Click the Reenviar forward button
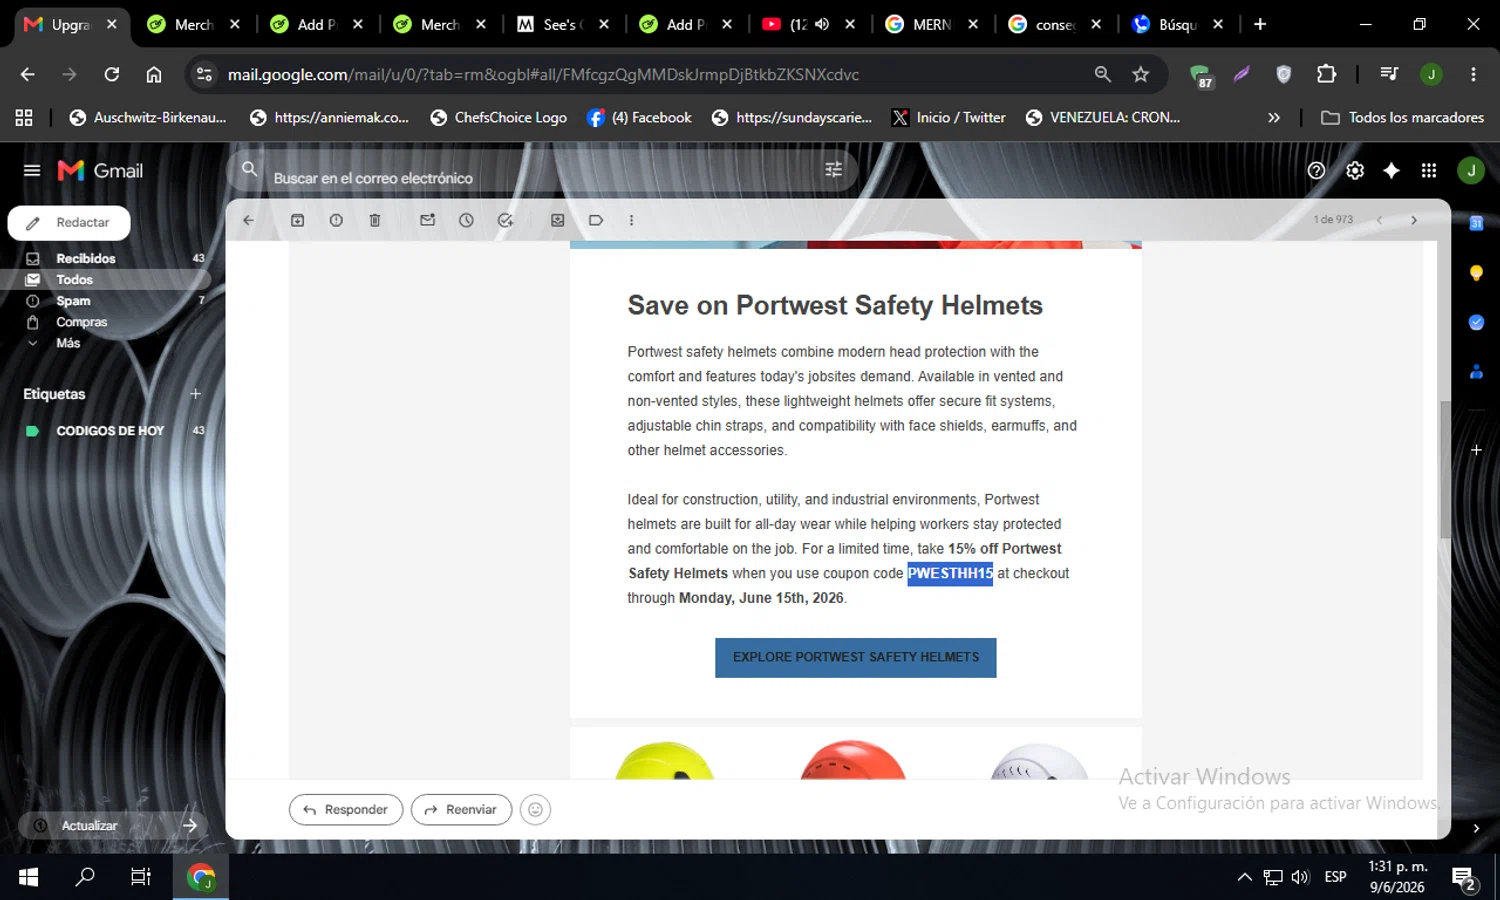This screenshot has height=900, width=1500. 461,809
